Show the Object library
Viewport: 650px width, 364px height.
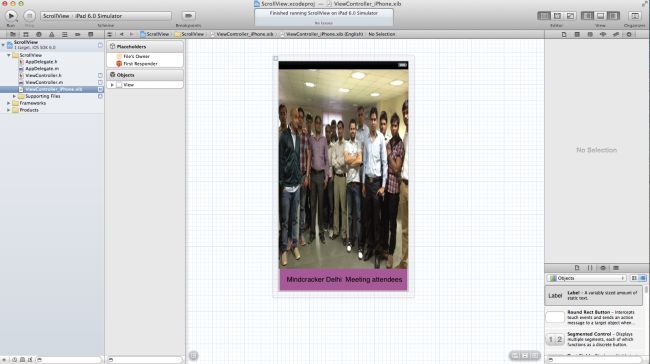click(x=603, y=268)
